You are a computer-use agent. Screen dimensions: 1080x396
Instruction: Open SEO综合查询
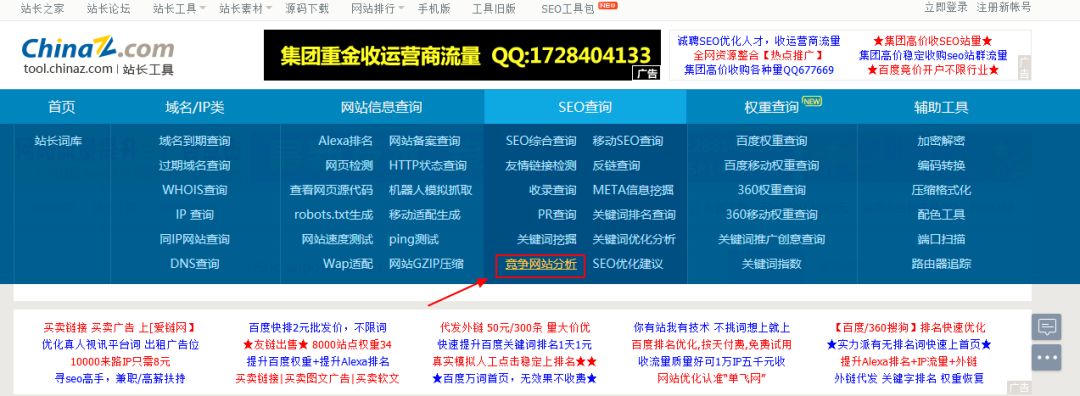541,141
